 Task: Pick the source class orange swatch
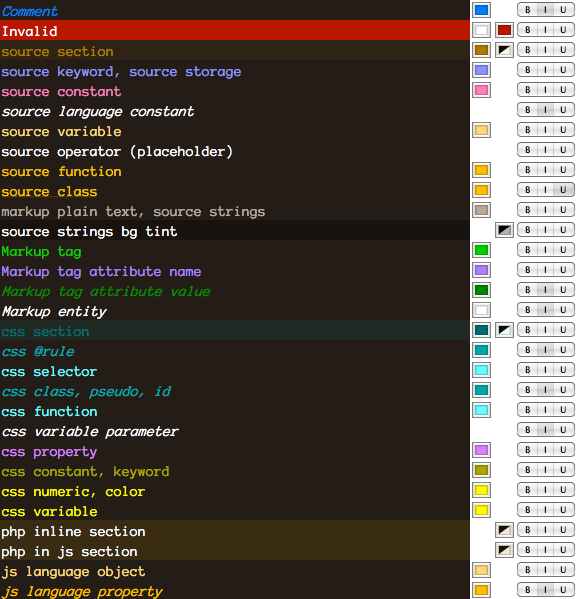[481, 190]
